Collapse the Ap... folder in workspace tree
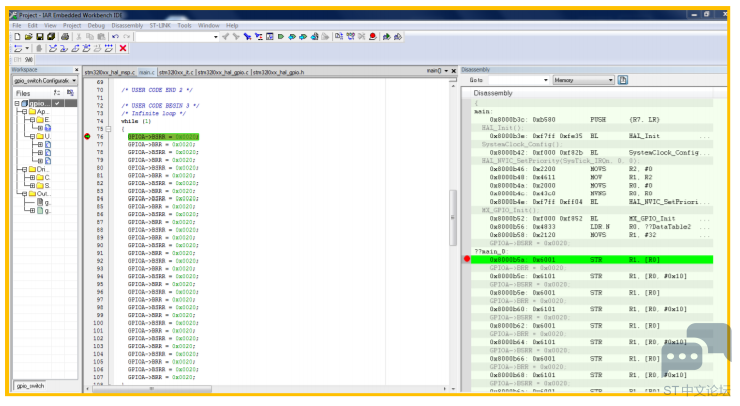Image resolution: width=740 pixels, height=406 pixels. [x=25, y=111]
